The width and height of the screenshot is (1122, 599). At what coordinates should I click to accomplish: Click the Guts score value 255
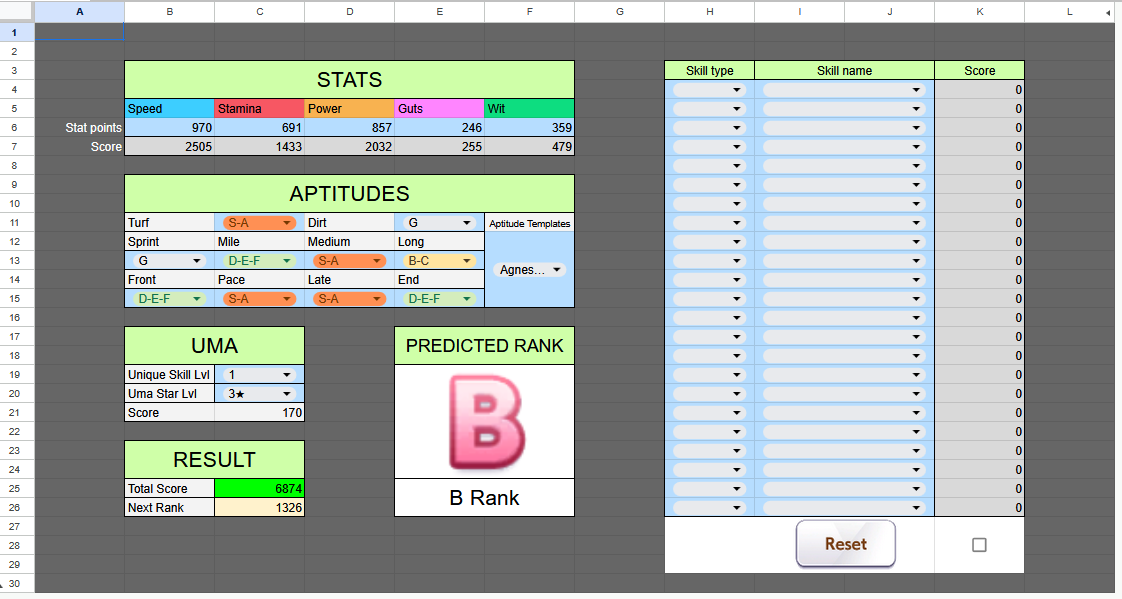point(439,147)
